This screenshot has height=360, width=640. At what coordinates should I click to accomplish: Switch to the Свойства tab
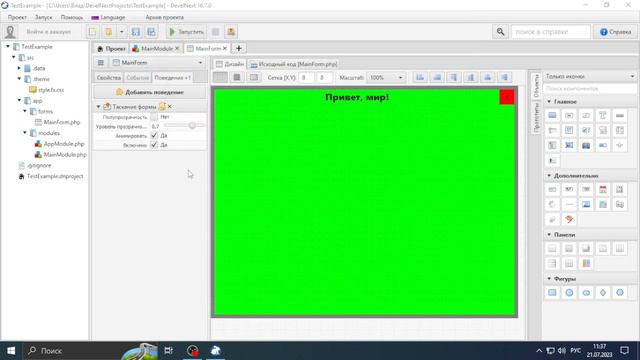point(109,77)
